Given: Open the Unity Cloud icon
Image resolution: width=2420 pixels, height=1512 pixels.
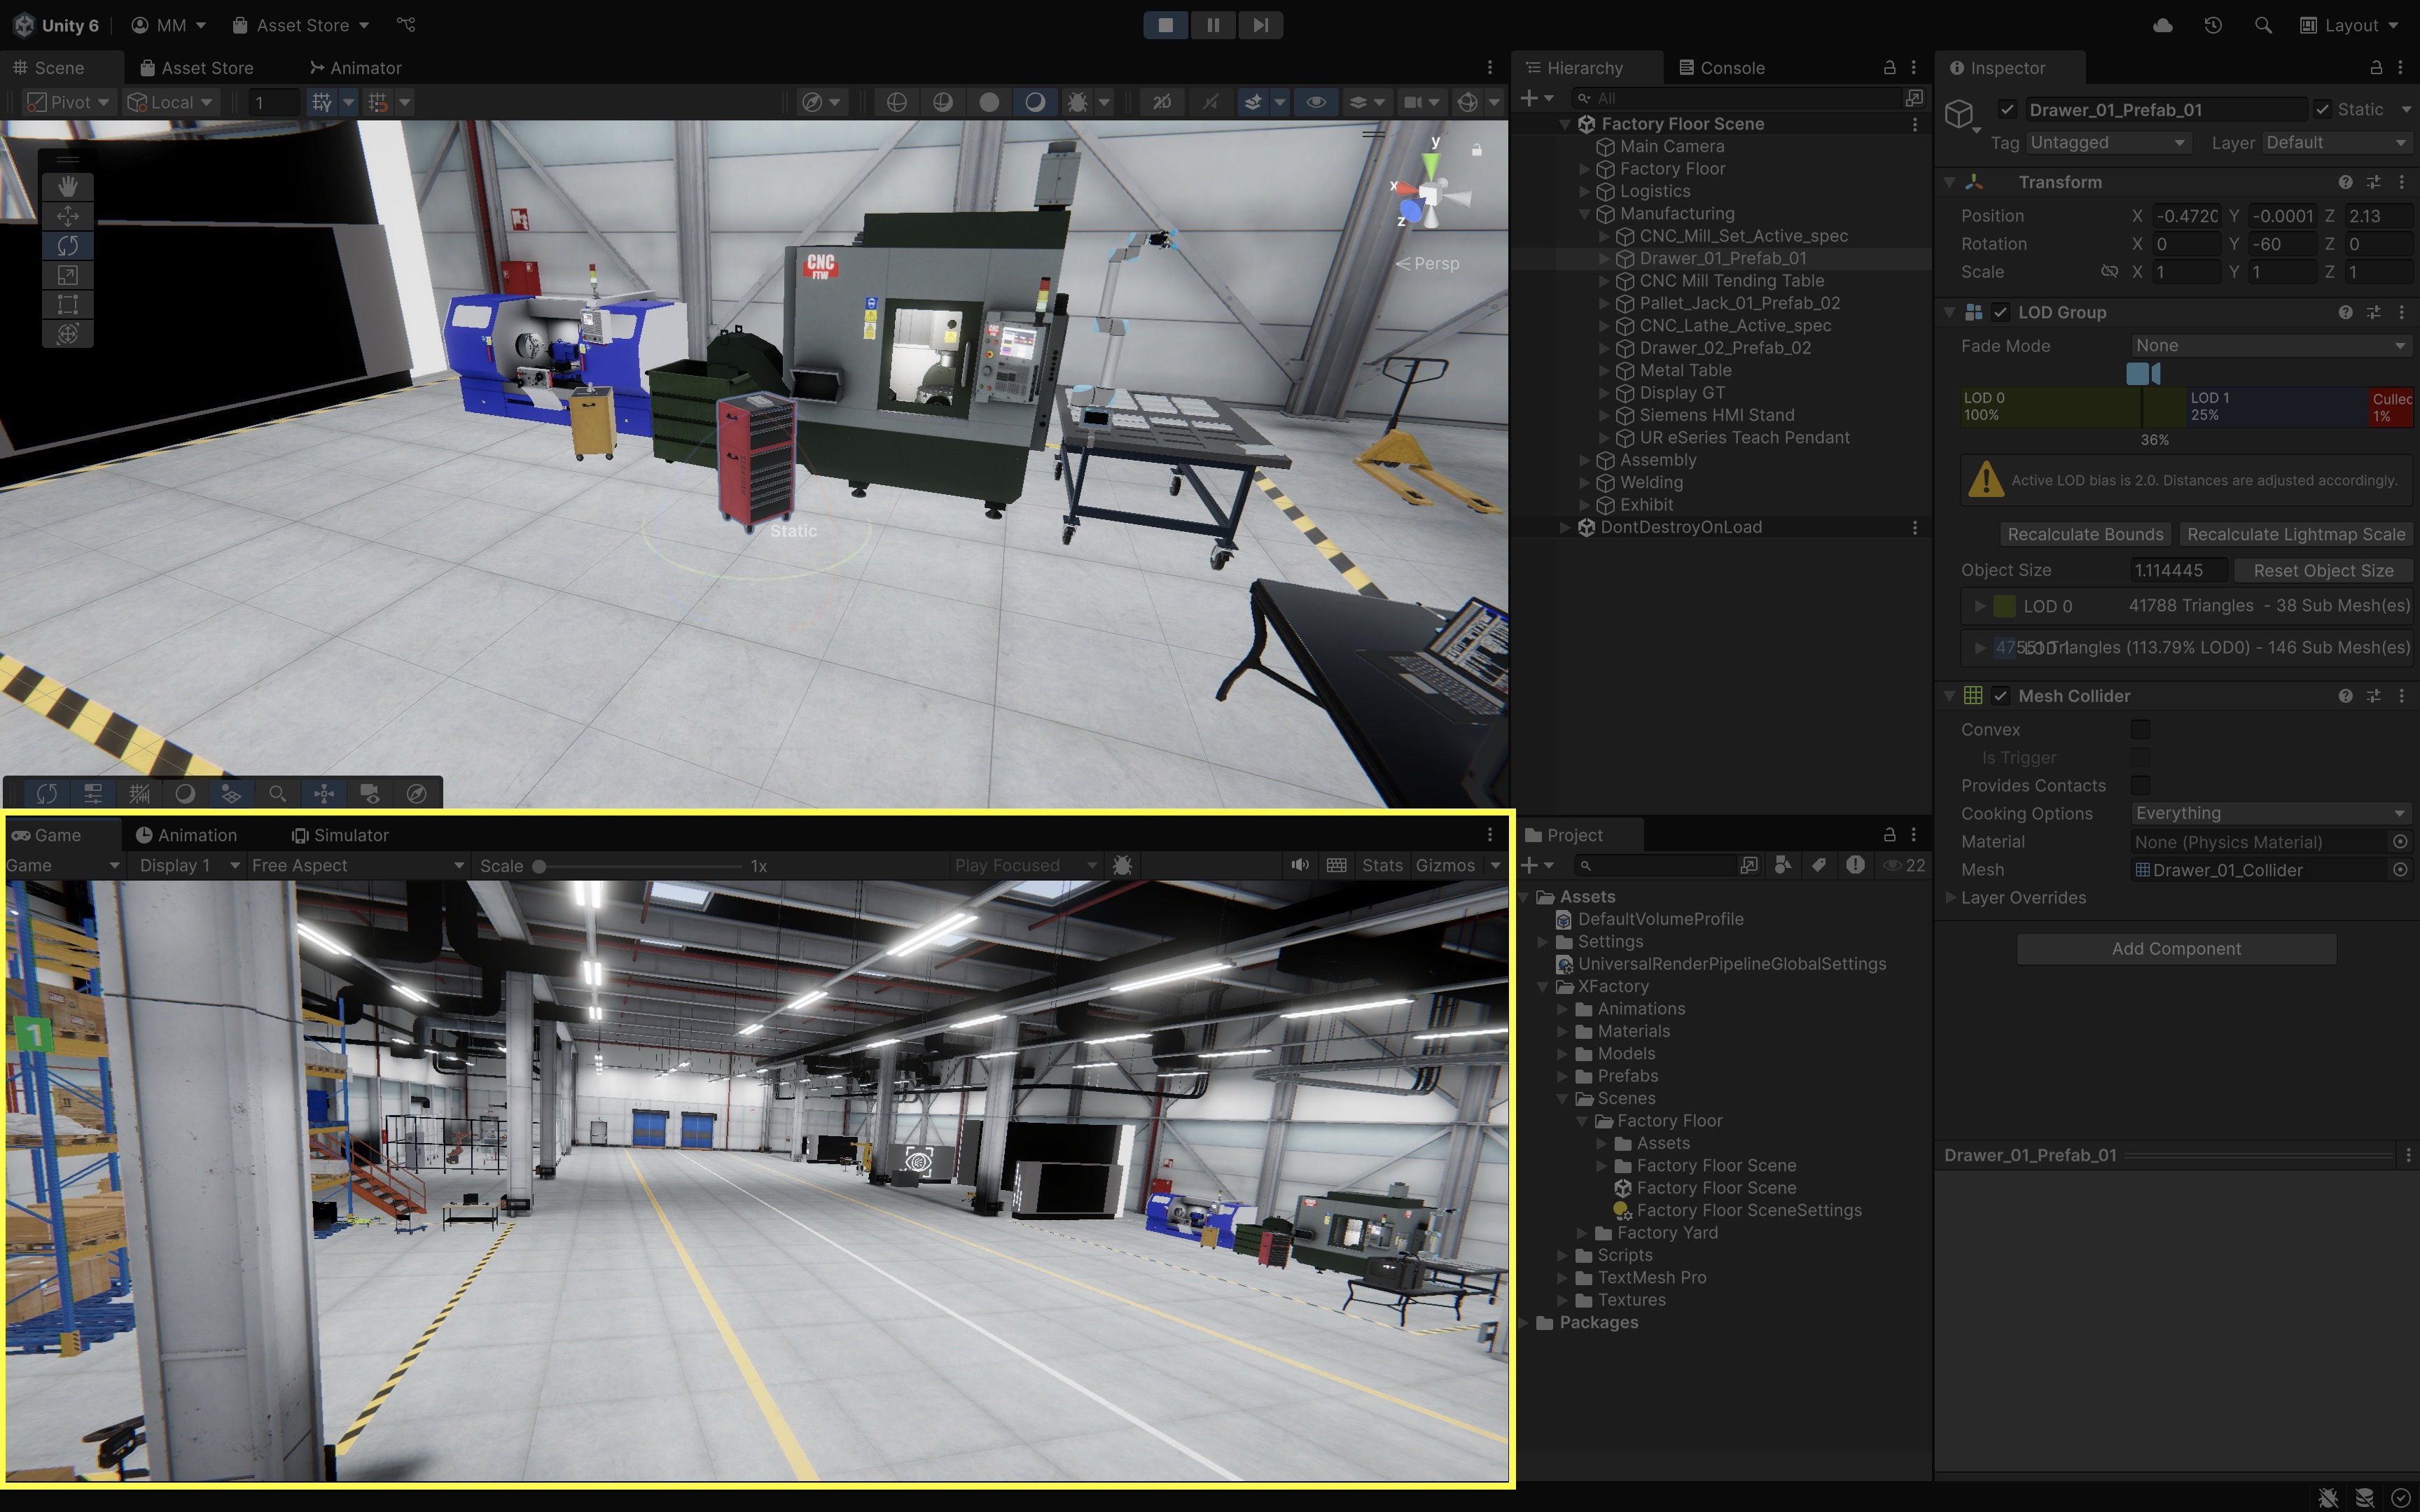Looking at the screenshot, I should tap(2162, 25).
